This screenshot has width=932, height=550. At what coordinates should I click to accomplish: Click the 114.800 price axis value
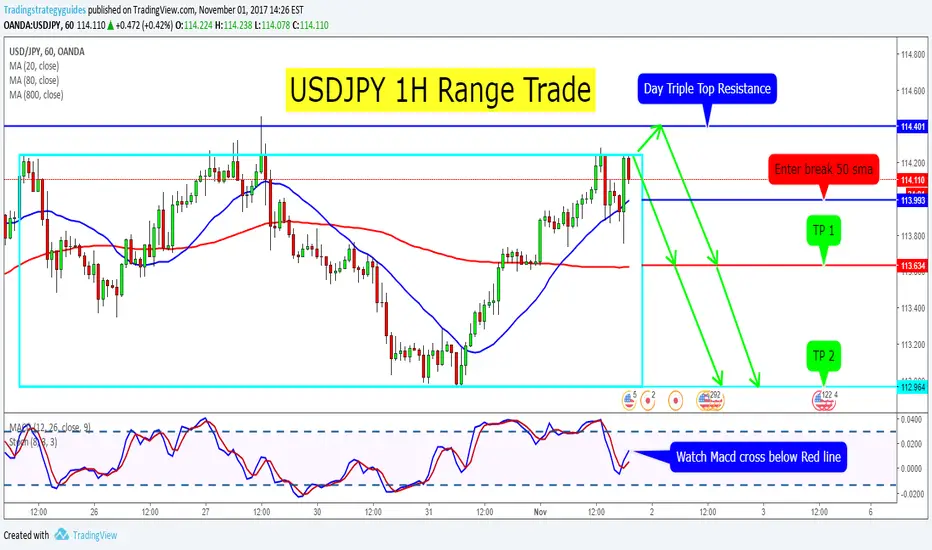[913, 55]
